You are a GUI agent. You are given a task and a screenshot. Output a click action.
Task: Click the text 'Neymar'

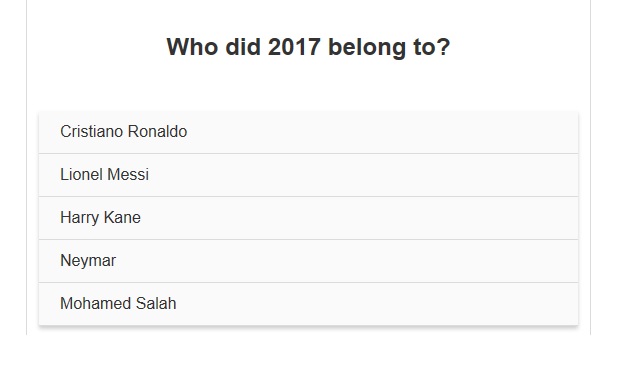click(88, 261)
